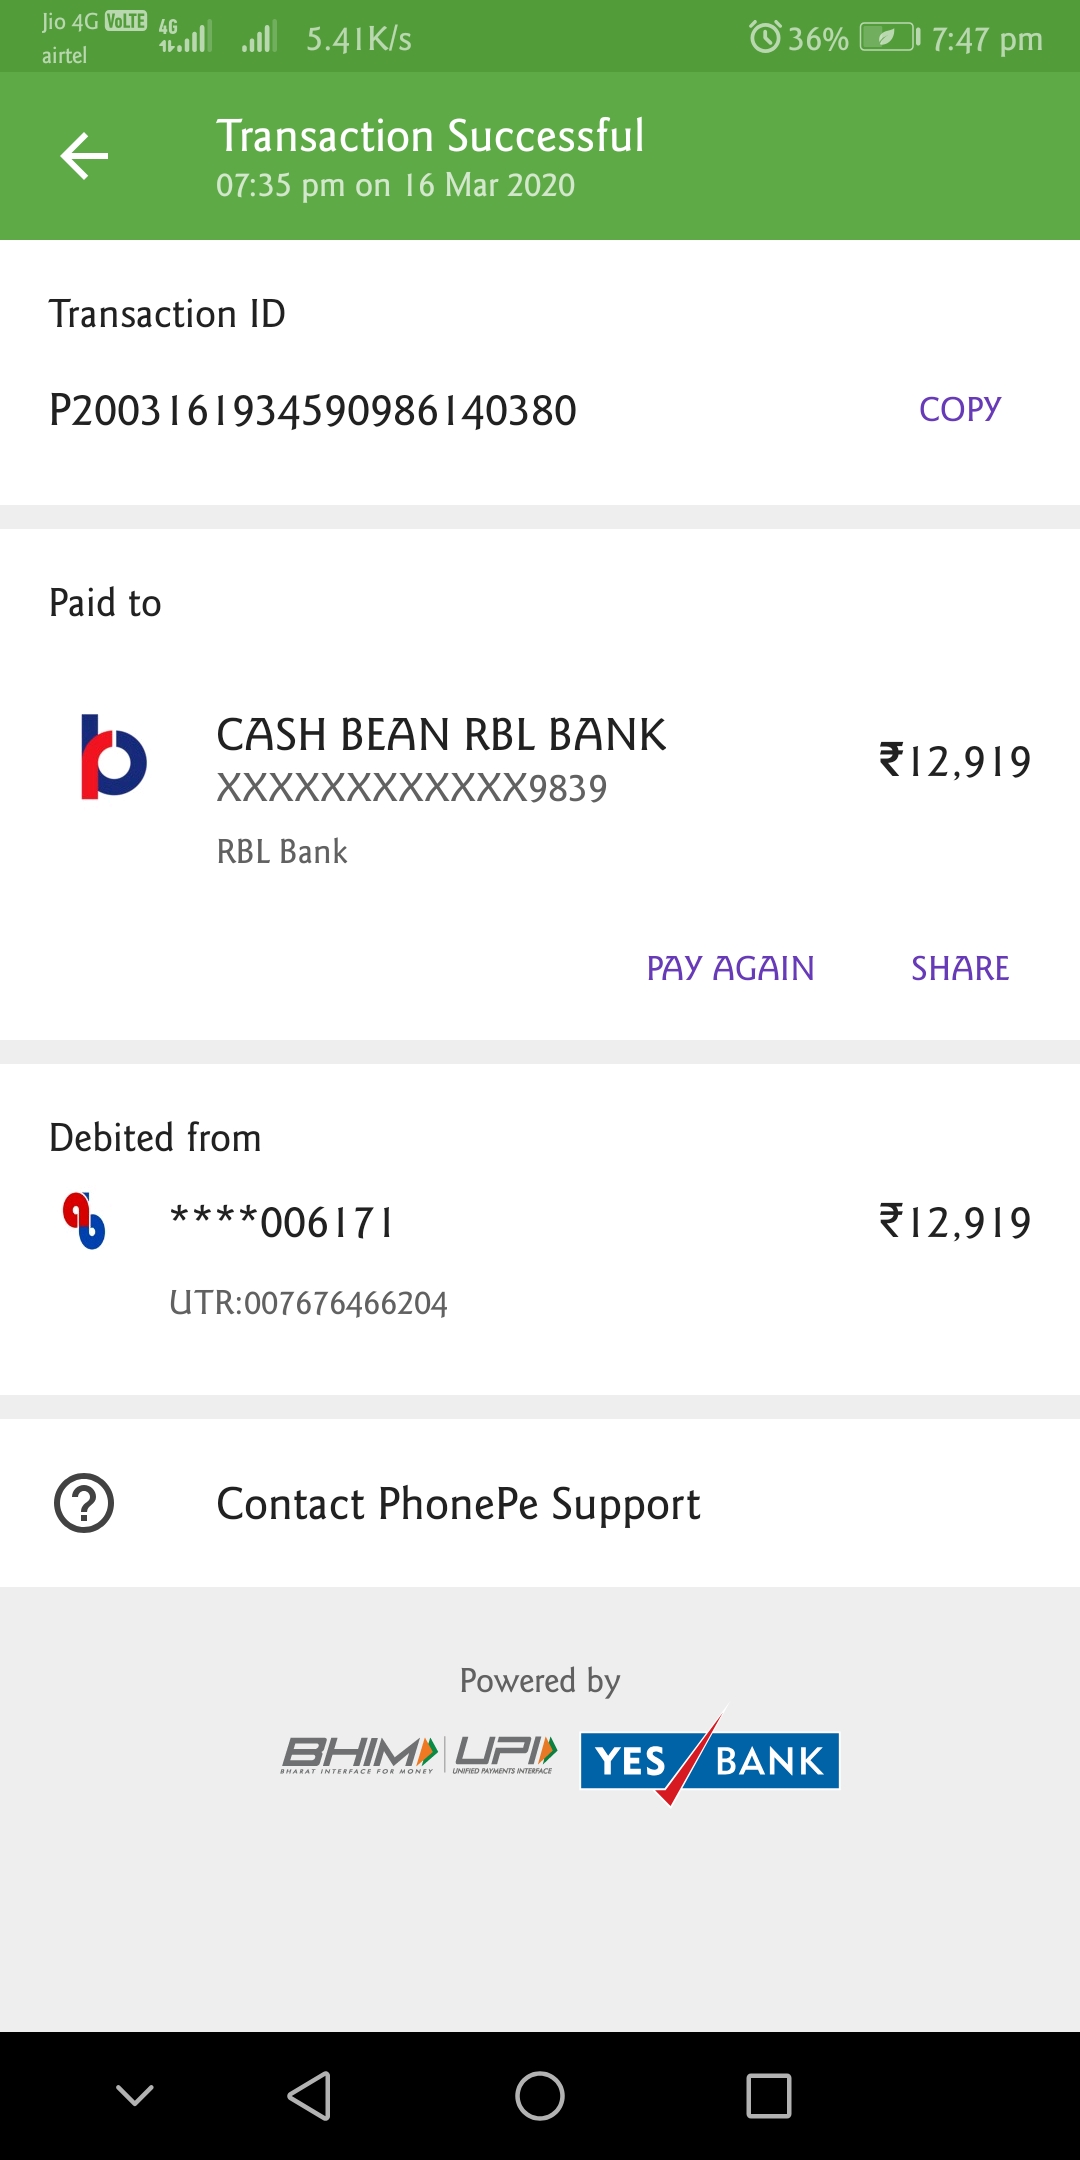Open Contact PhonePe Support
1080x2160 pixels.
point(458,1504)
